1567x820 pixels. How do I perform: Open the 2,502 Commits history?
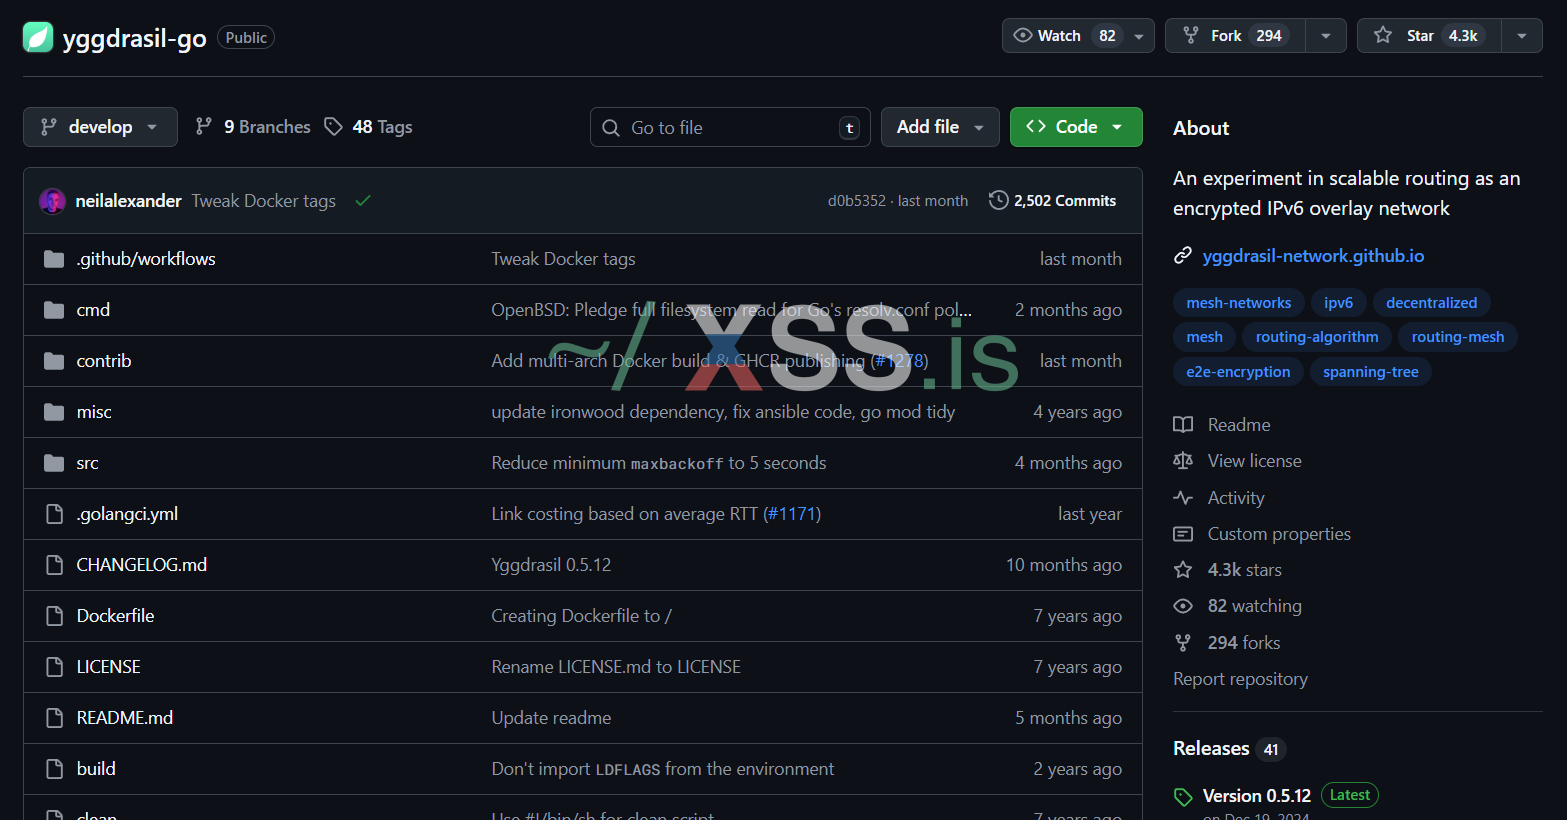click(1053, 201)
